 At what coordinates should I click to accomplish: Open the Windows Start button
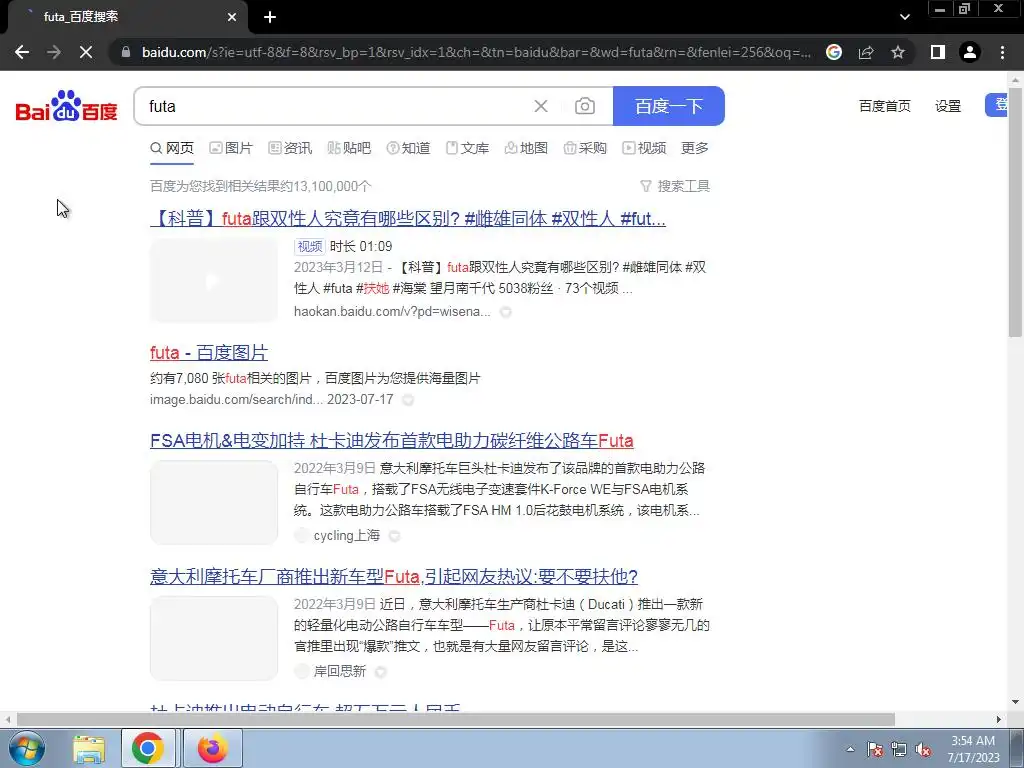[27, 748]
